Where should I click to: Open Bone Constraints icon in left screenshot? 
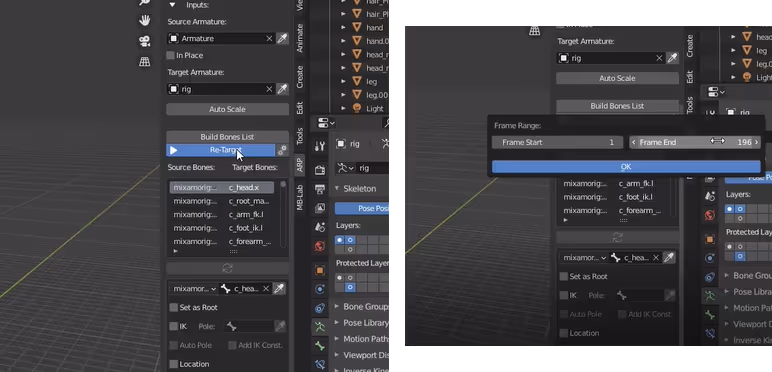(320, 365)
